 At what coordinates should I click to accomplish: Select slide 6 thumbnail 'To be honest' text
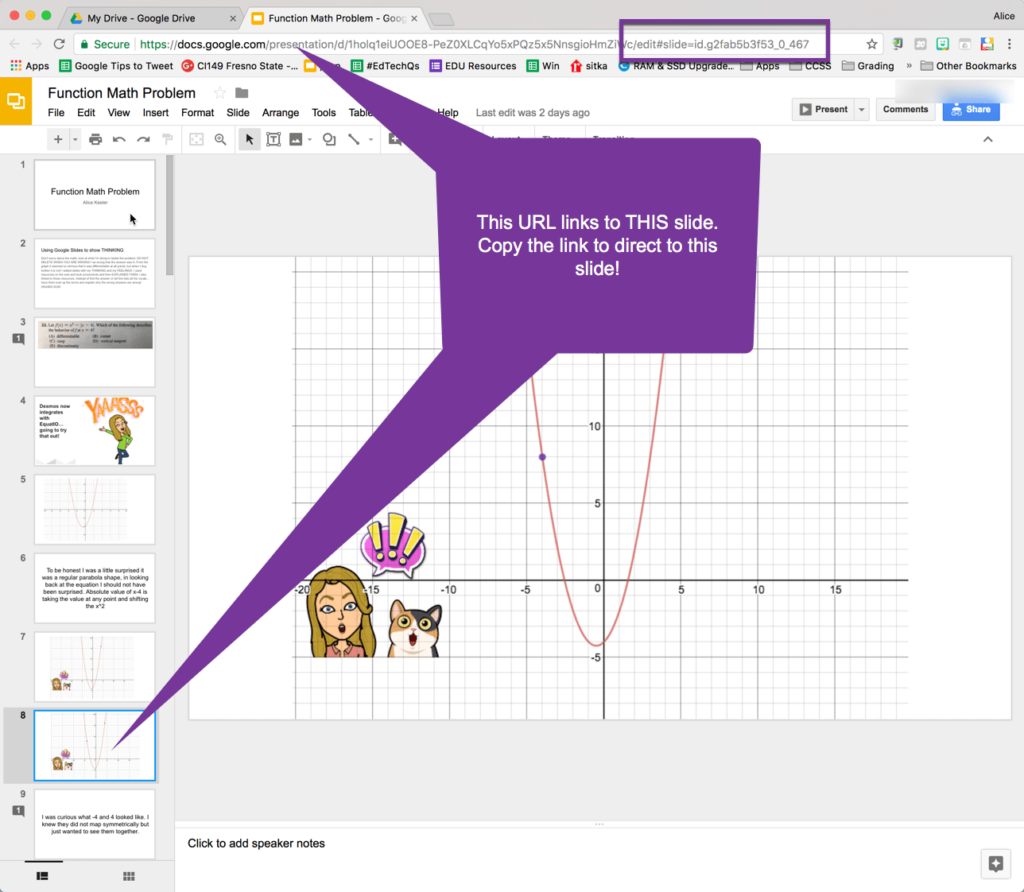point(95,588)
